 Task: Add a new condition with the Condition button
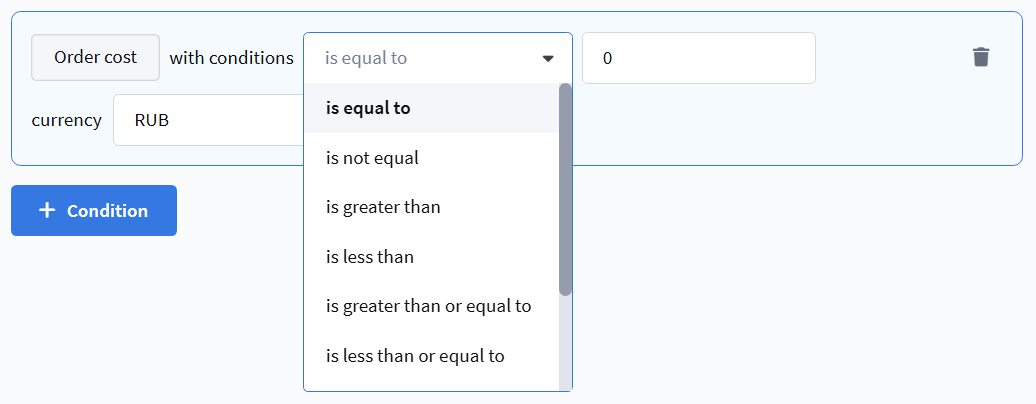(x=94, y=211)
